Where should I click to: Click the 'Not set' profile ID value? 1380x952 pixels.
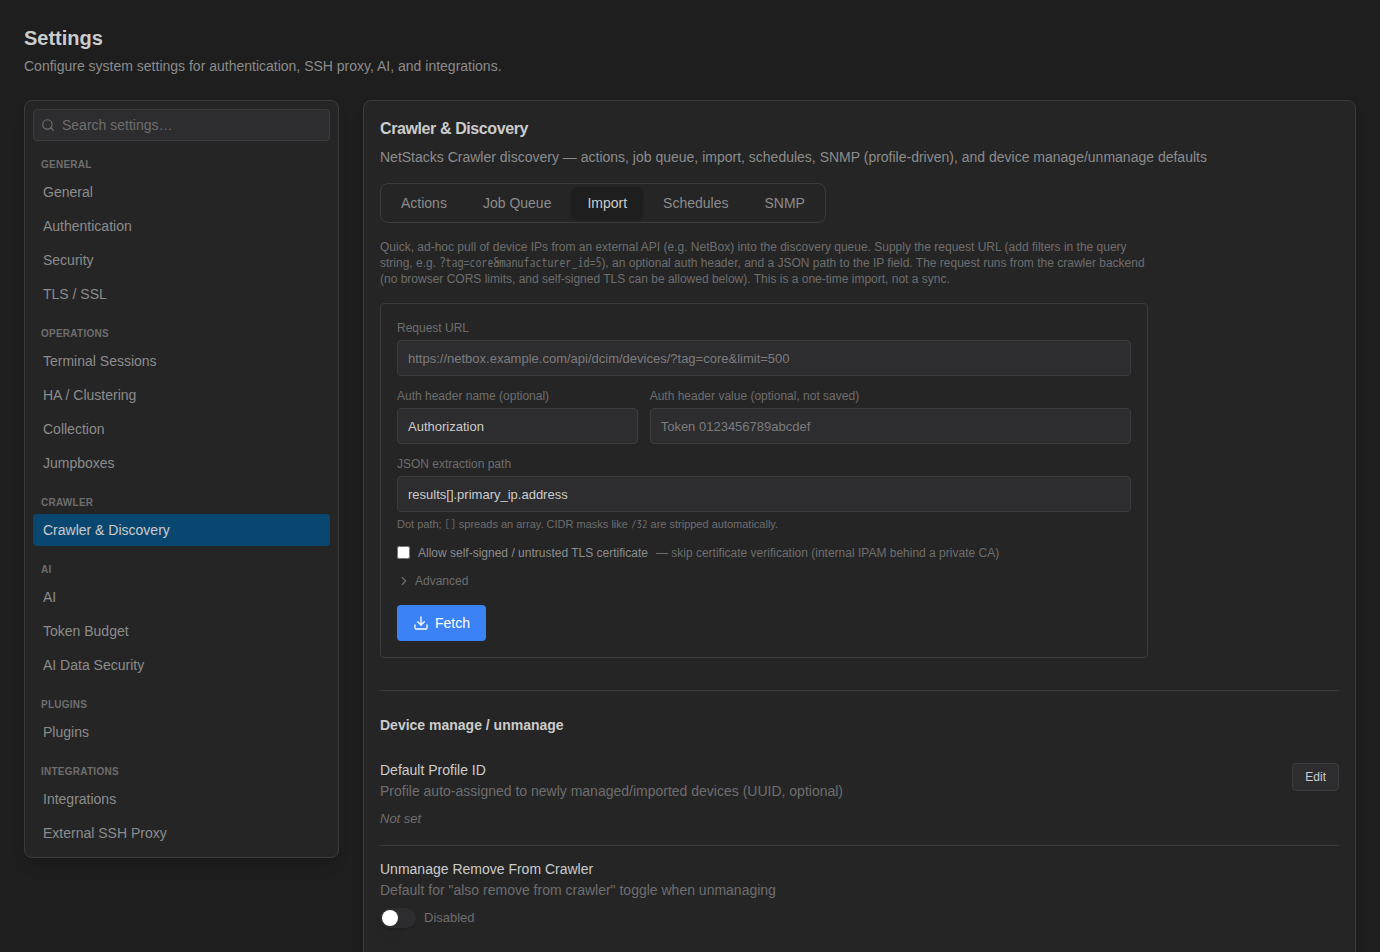click(x=400, y=819)
